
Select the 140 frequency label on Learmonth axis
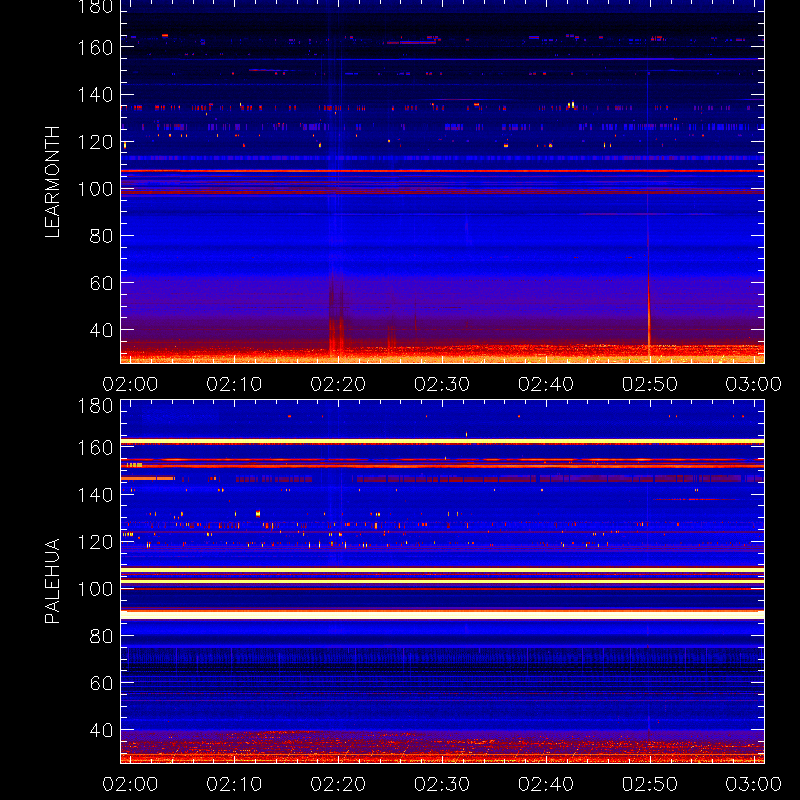pos(95,94)
